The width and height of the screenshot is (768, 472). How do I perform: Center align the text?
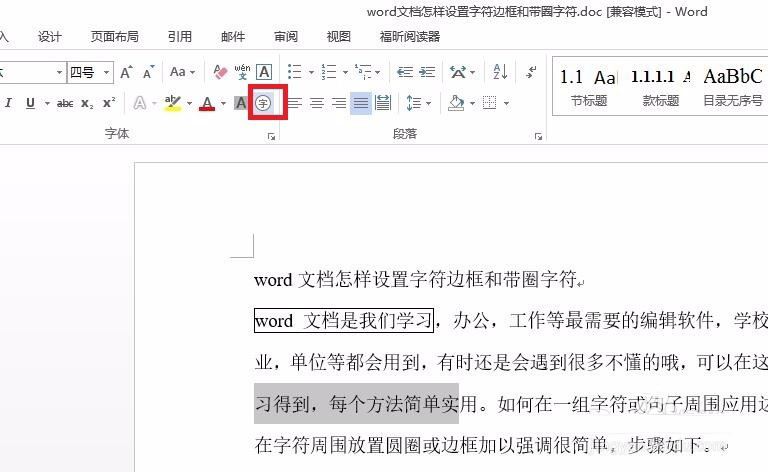click(317, 103)
